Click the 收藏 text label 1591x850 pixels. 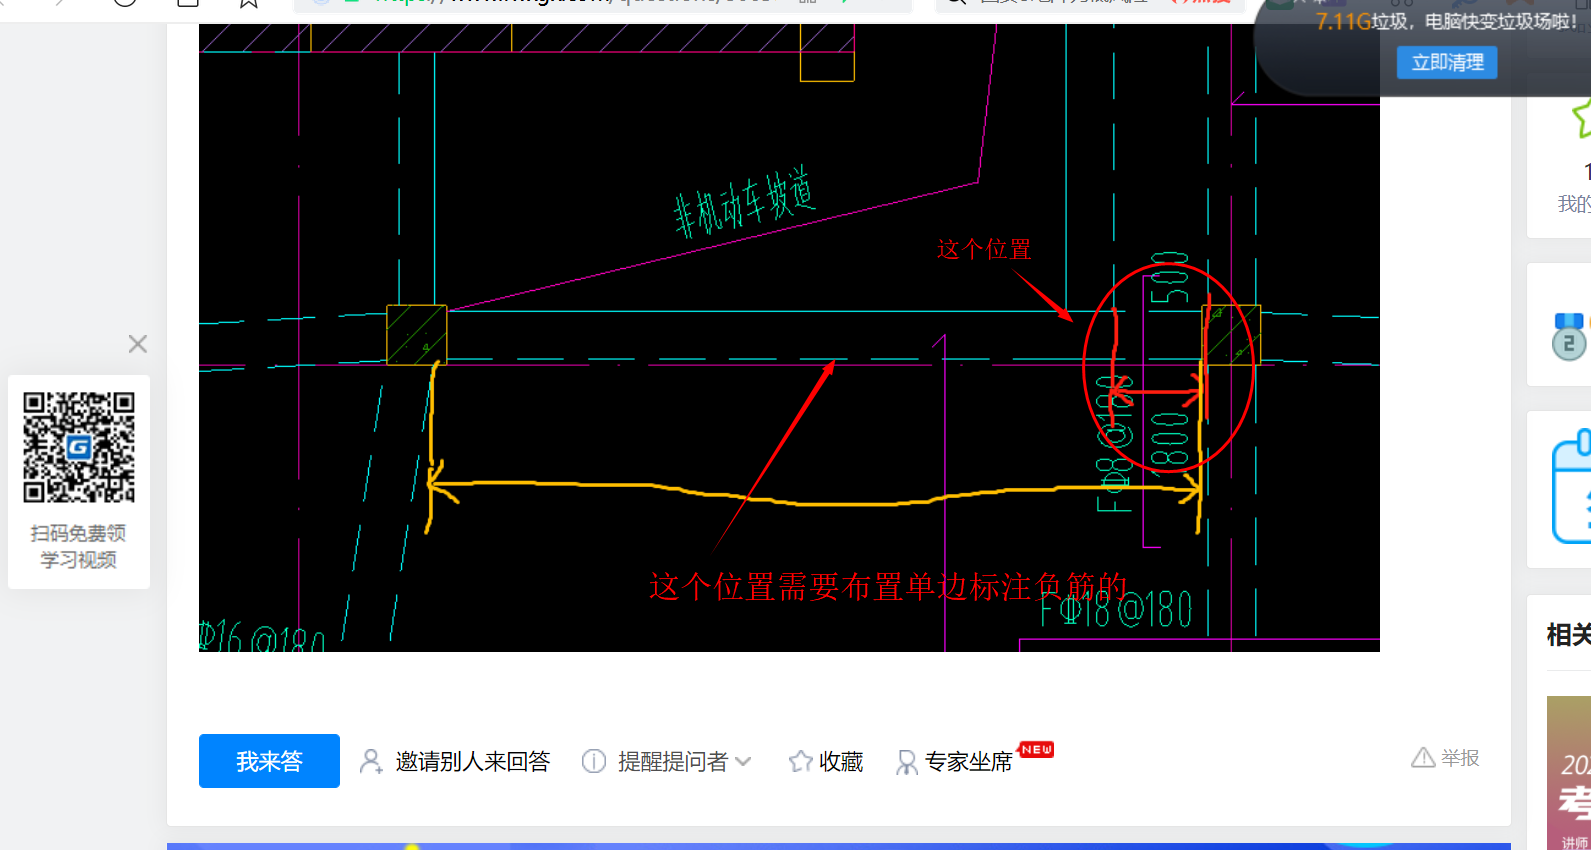point(841,762)
